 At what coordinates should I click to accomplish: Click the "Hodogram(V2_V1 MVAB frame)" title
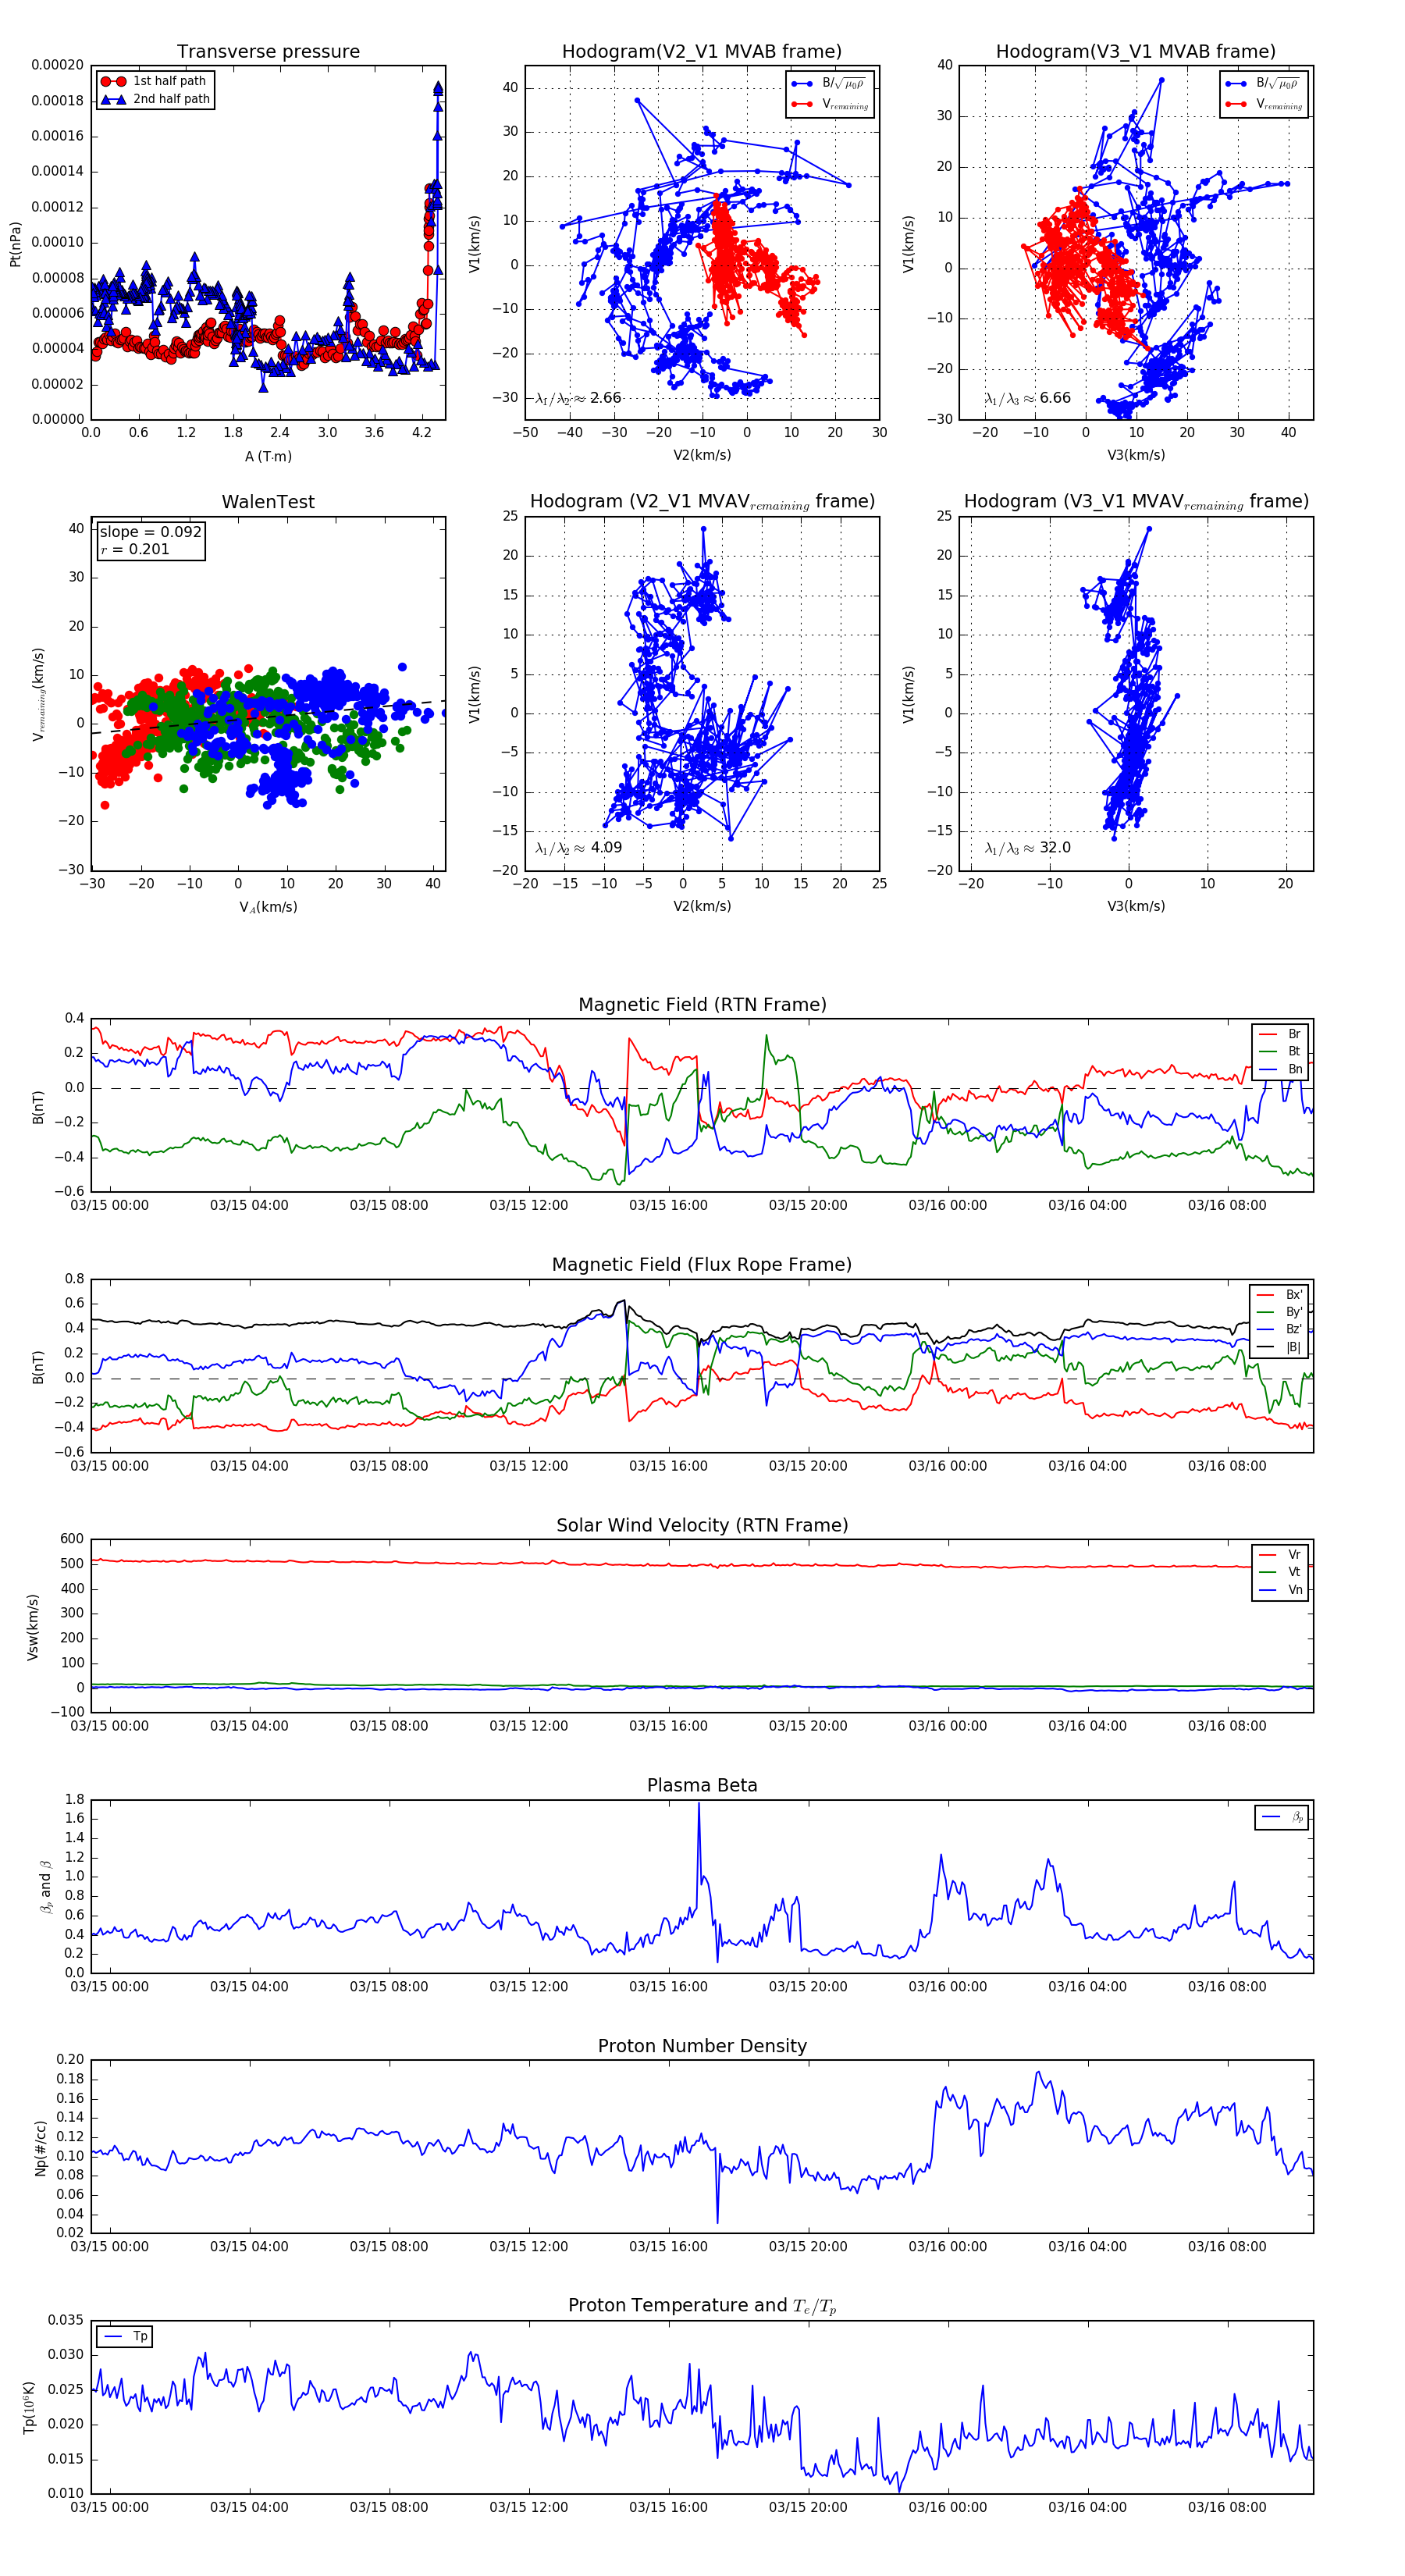[x=702, y=52]
